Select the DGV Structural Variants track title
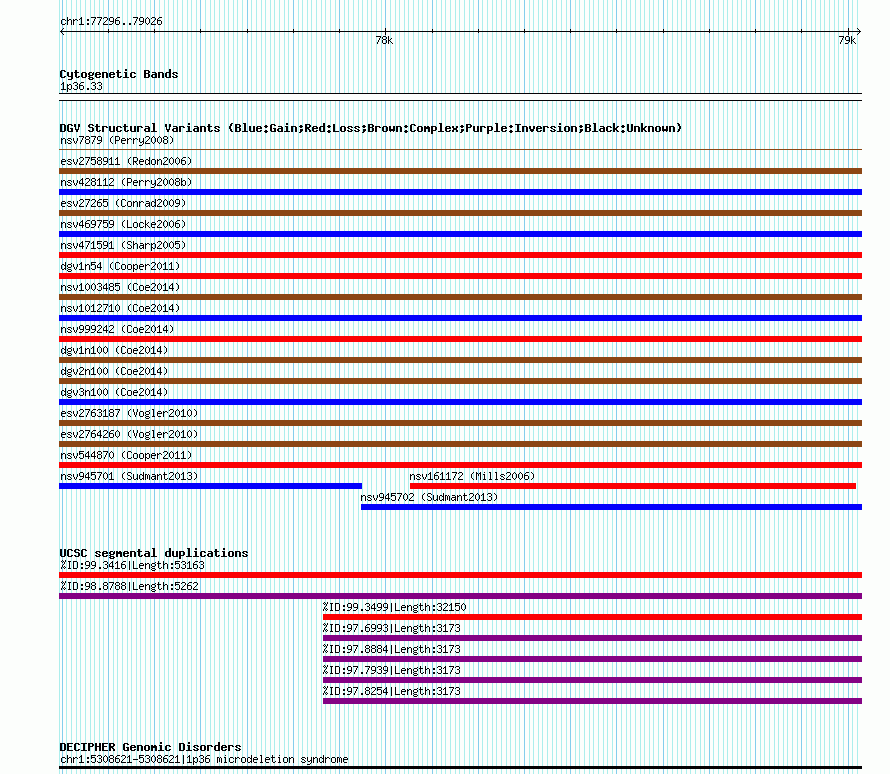Image resolution: width=890 pixels, height=774 pixels. point(371,128)
